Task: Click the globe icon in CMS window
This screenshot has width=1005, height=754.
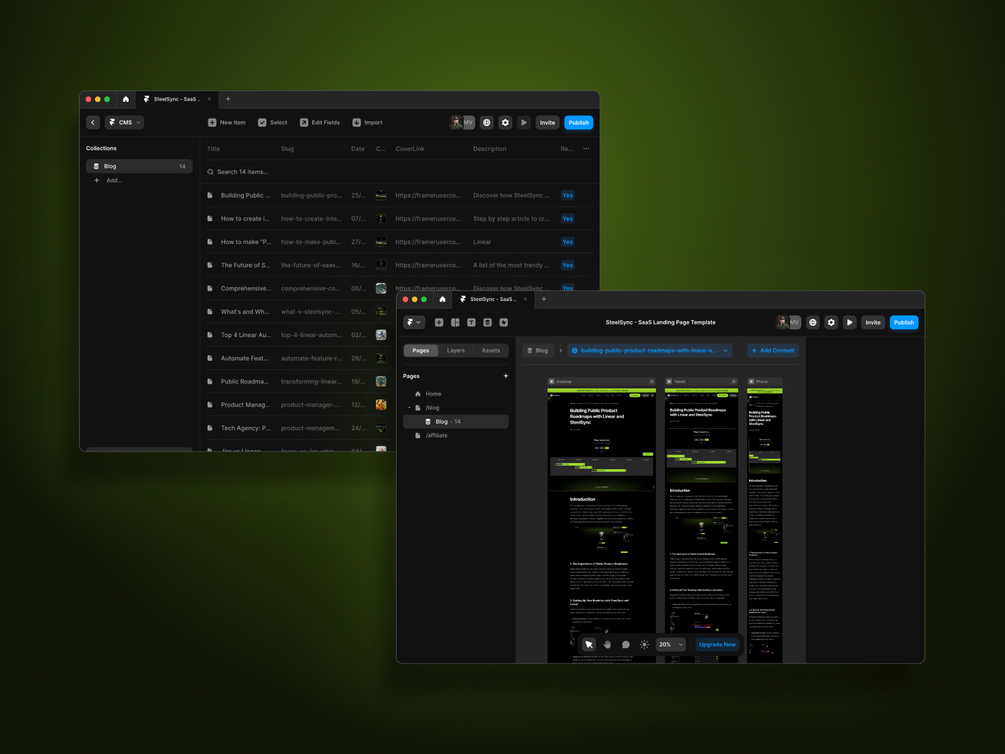Action: (486, 122)
